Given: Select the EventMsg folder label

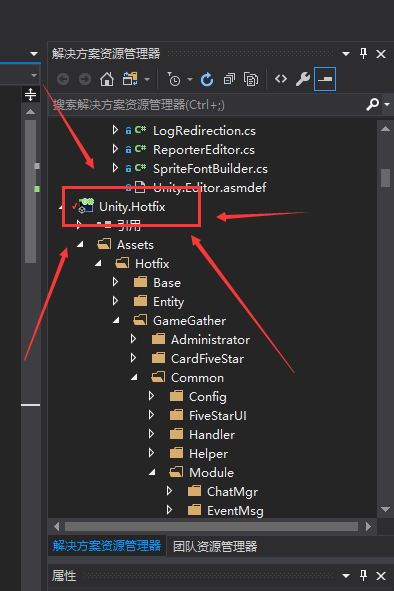Looking at the screenshot, I should 235,511.
